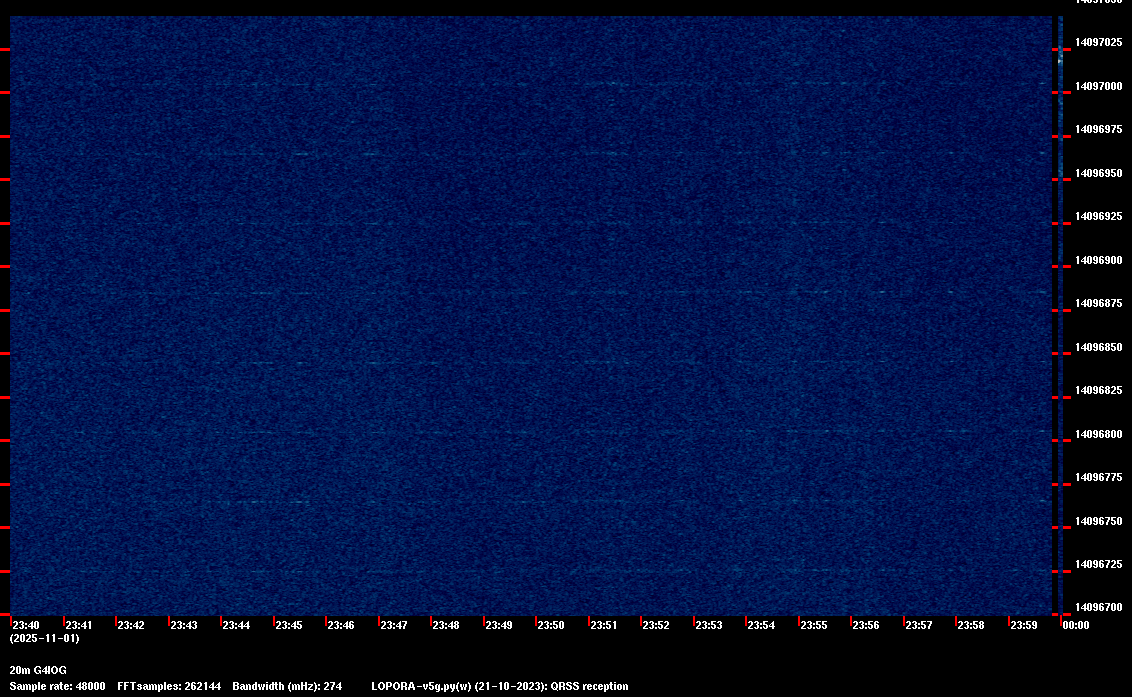Click the 00:00 time axis label

(1076, 625)
